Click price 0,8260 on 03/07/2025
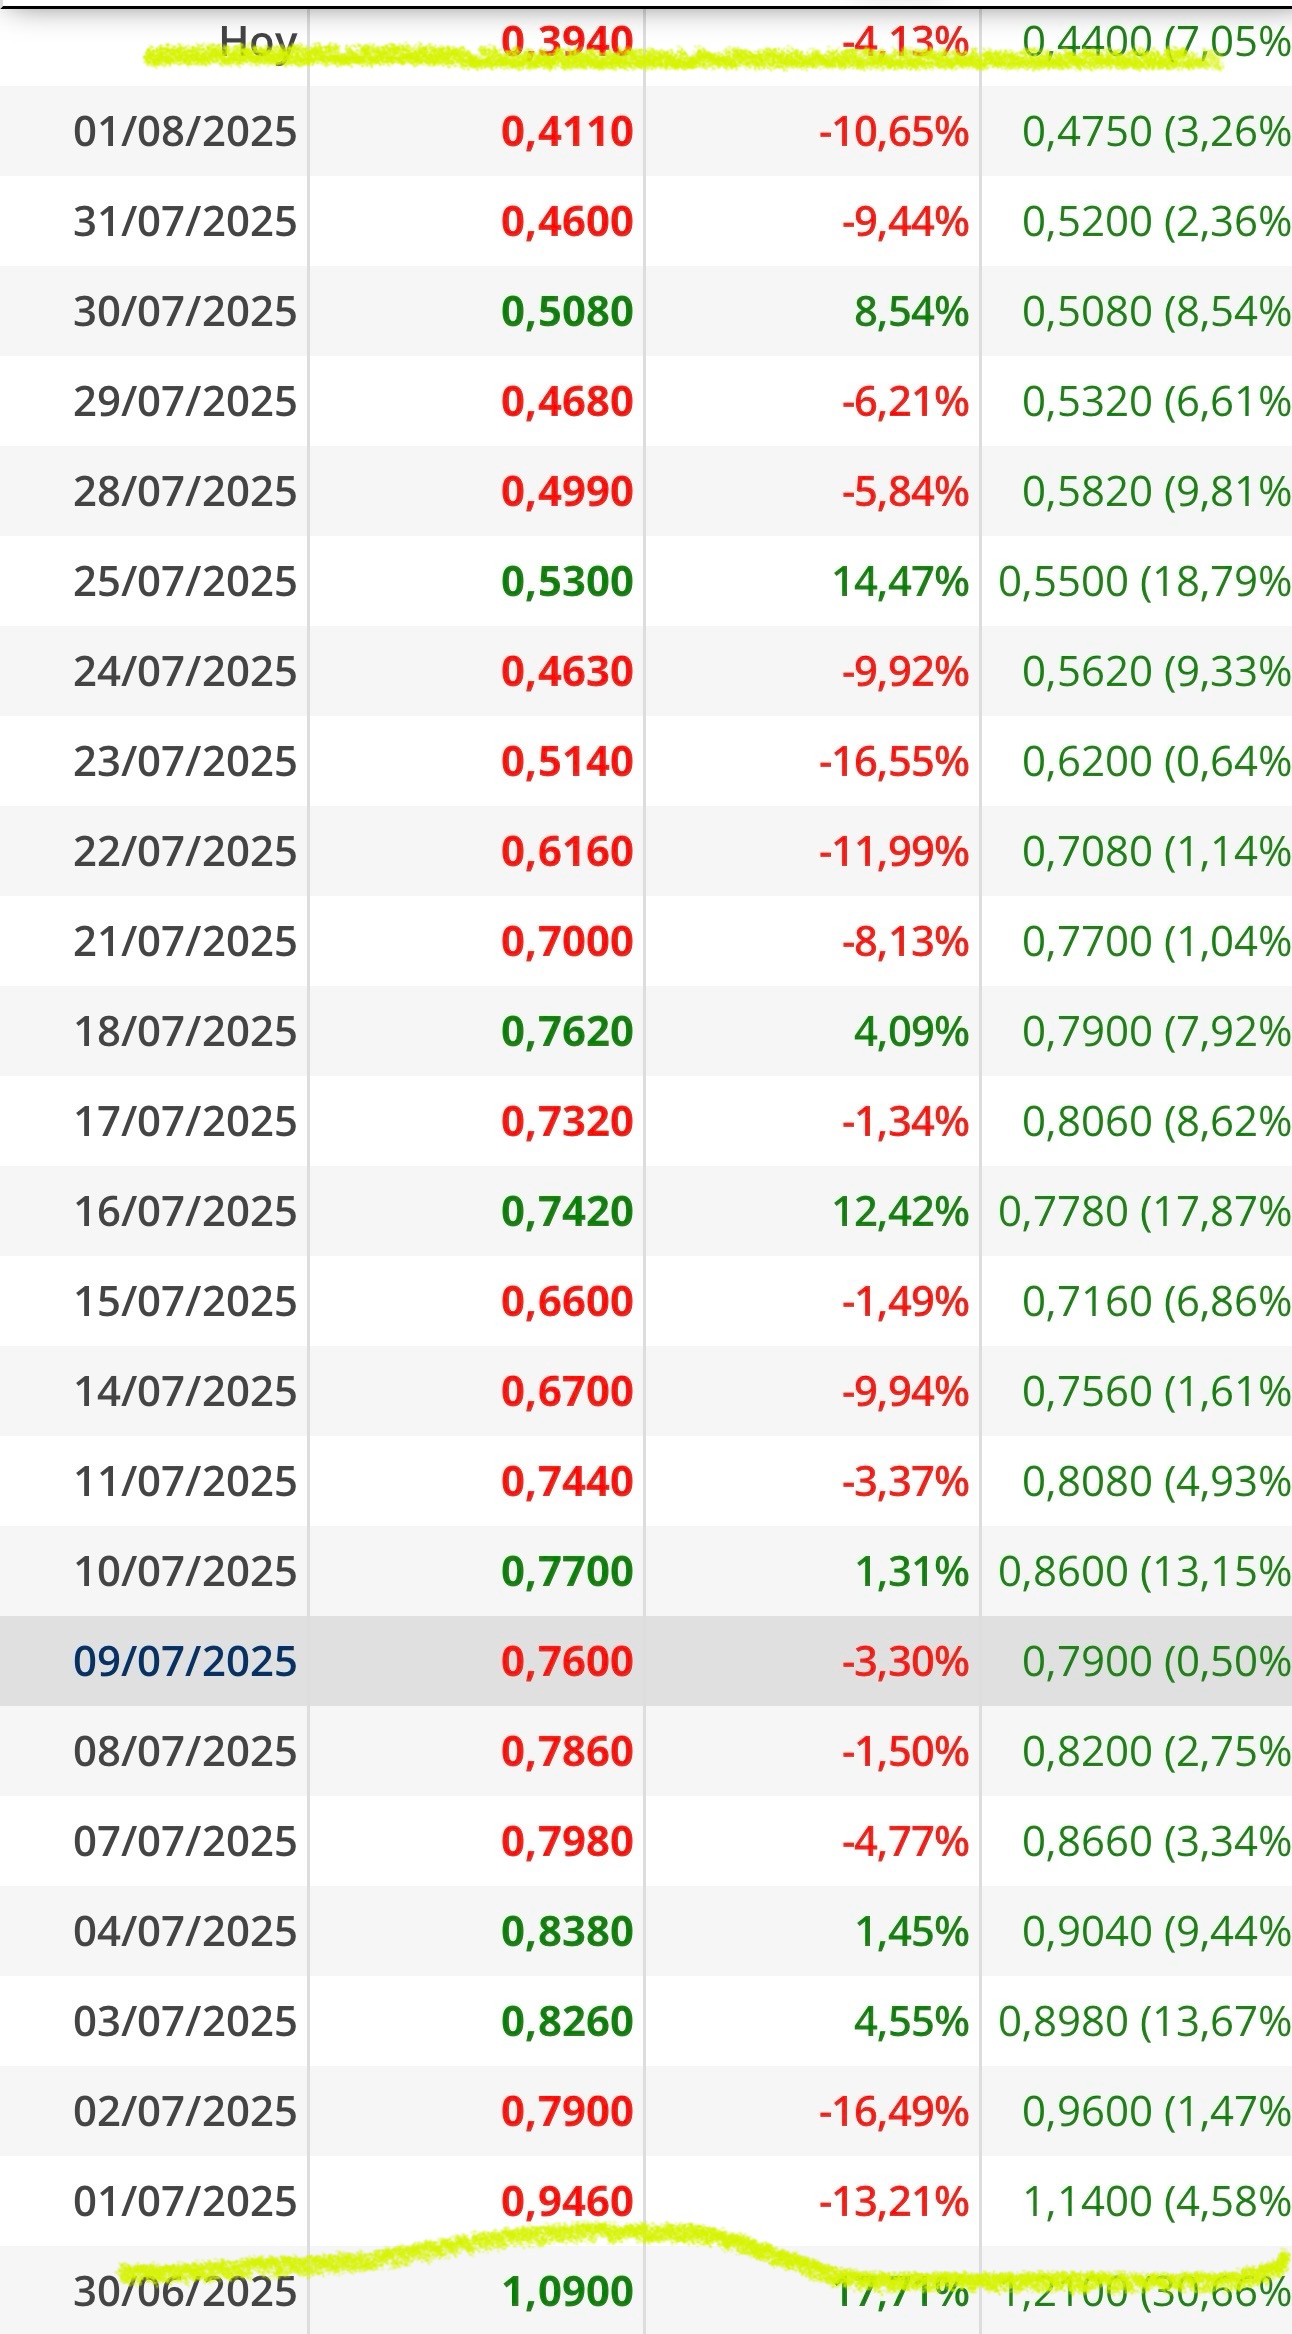Image resolution: width=1292 pixels, height=2334 pixels. click(x=567, y=2022)
